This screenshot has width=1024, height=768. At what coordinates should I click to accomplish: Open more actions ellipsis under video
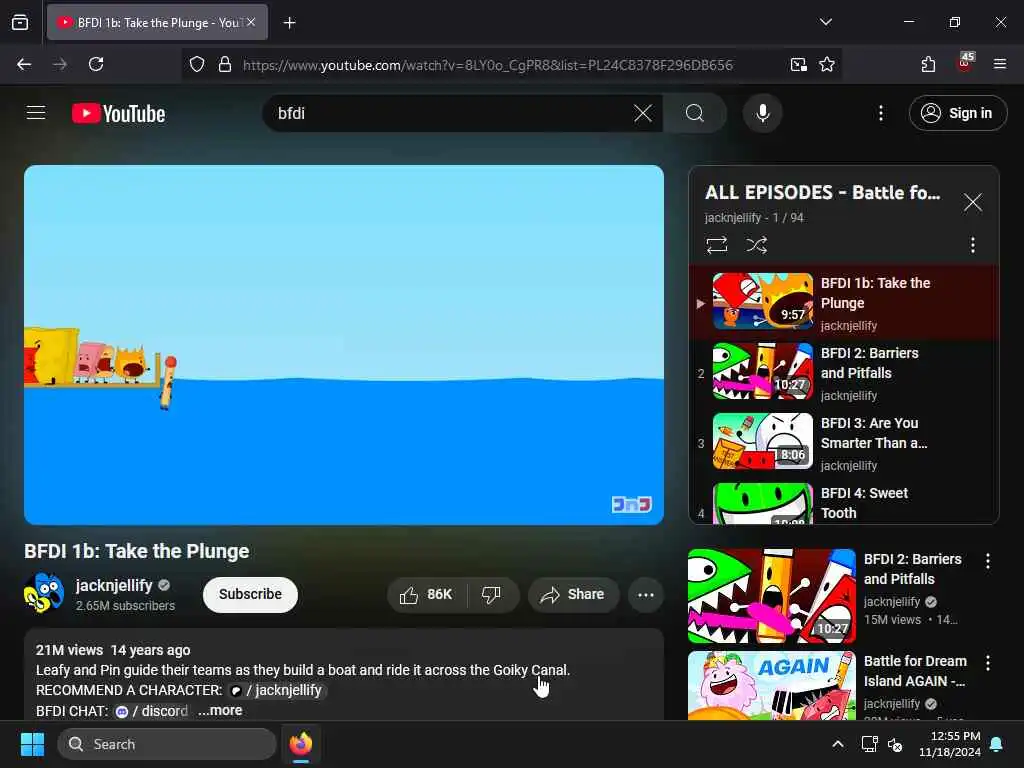[x=645, y=594]
